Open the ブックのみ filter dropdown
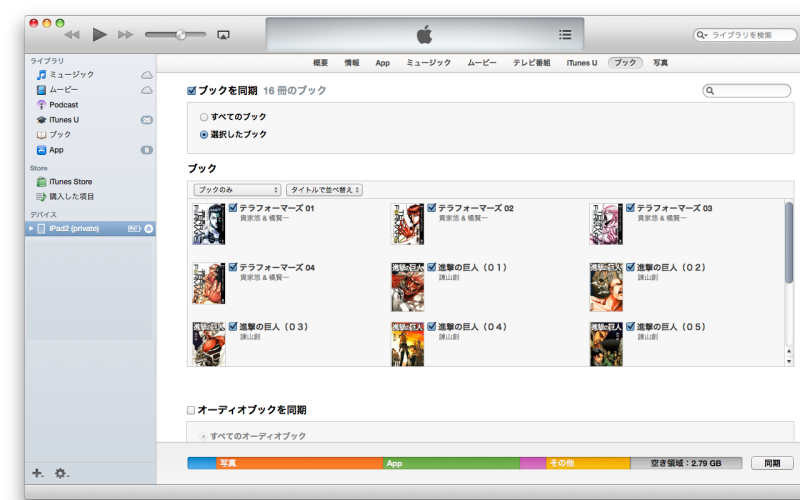The height and width of the screenshot is (500, 800). click(237, 190)
